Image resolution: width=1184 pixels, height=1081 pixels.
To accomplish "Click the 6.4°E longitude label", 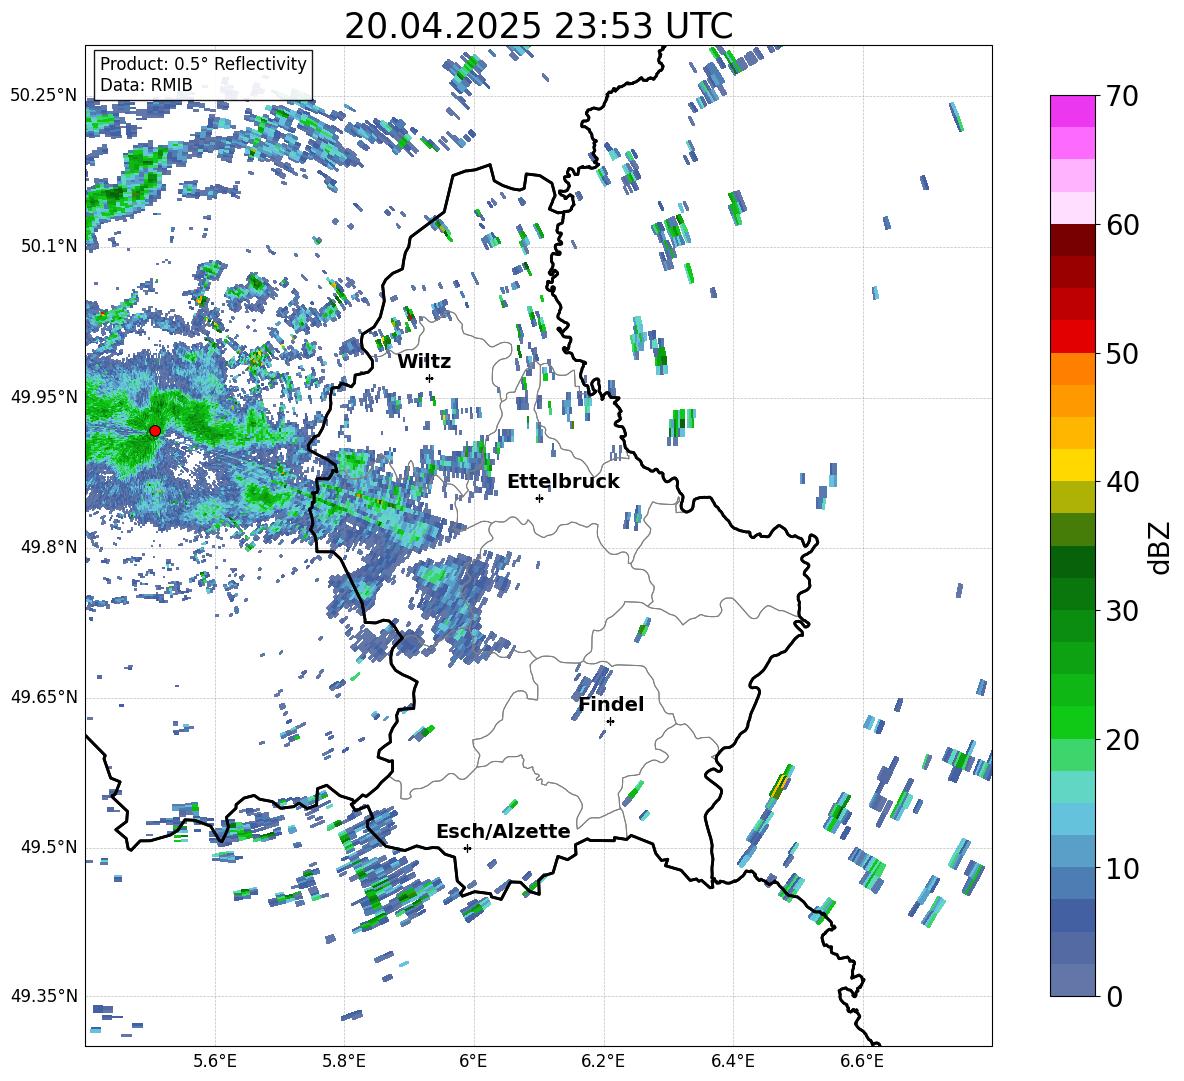I will (732, 1061).
